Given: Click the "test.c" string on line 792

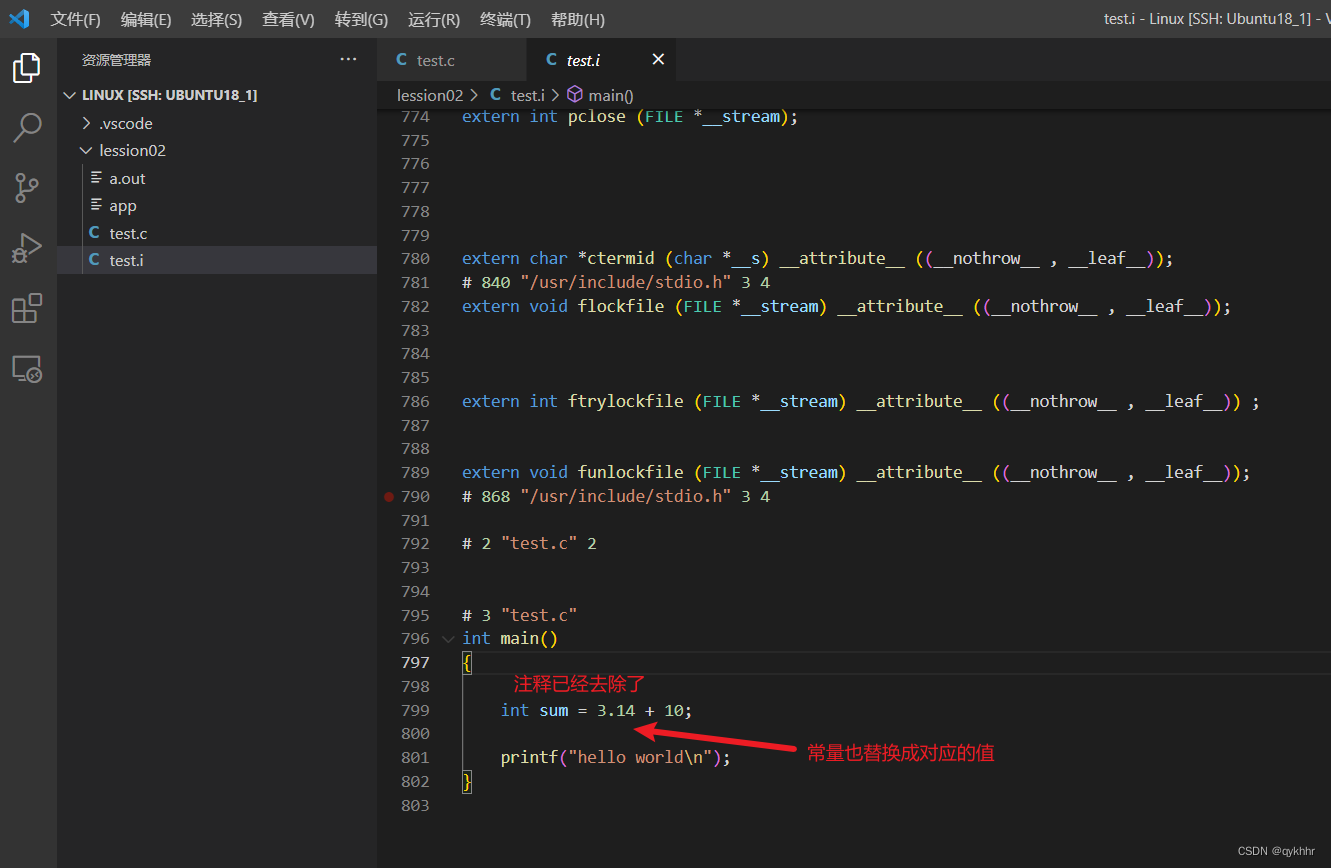Looking at the screenshot, I should coord(539,543).
